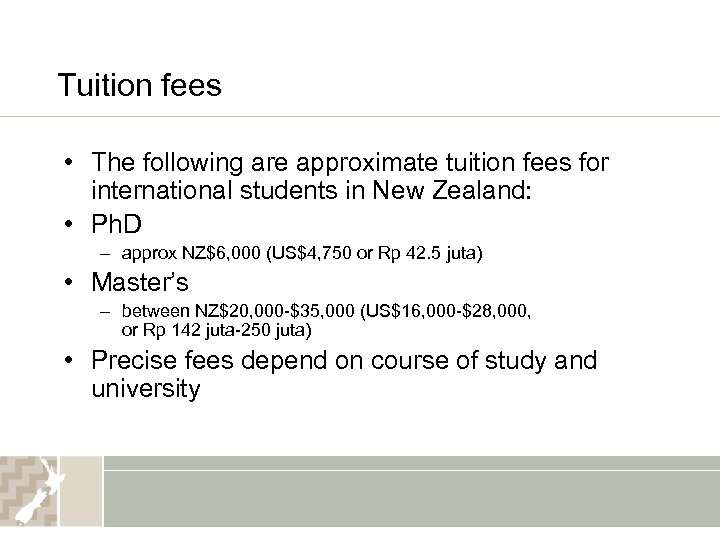The width and height of the screenshot is (720, 540).
Task: Select the "Tuition fees" slide title
Action: click(140, 85)
